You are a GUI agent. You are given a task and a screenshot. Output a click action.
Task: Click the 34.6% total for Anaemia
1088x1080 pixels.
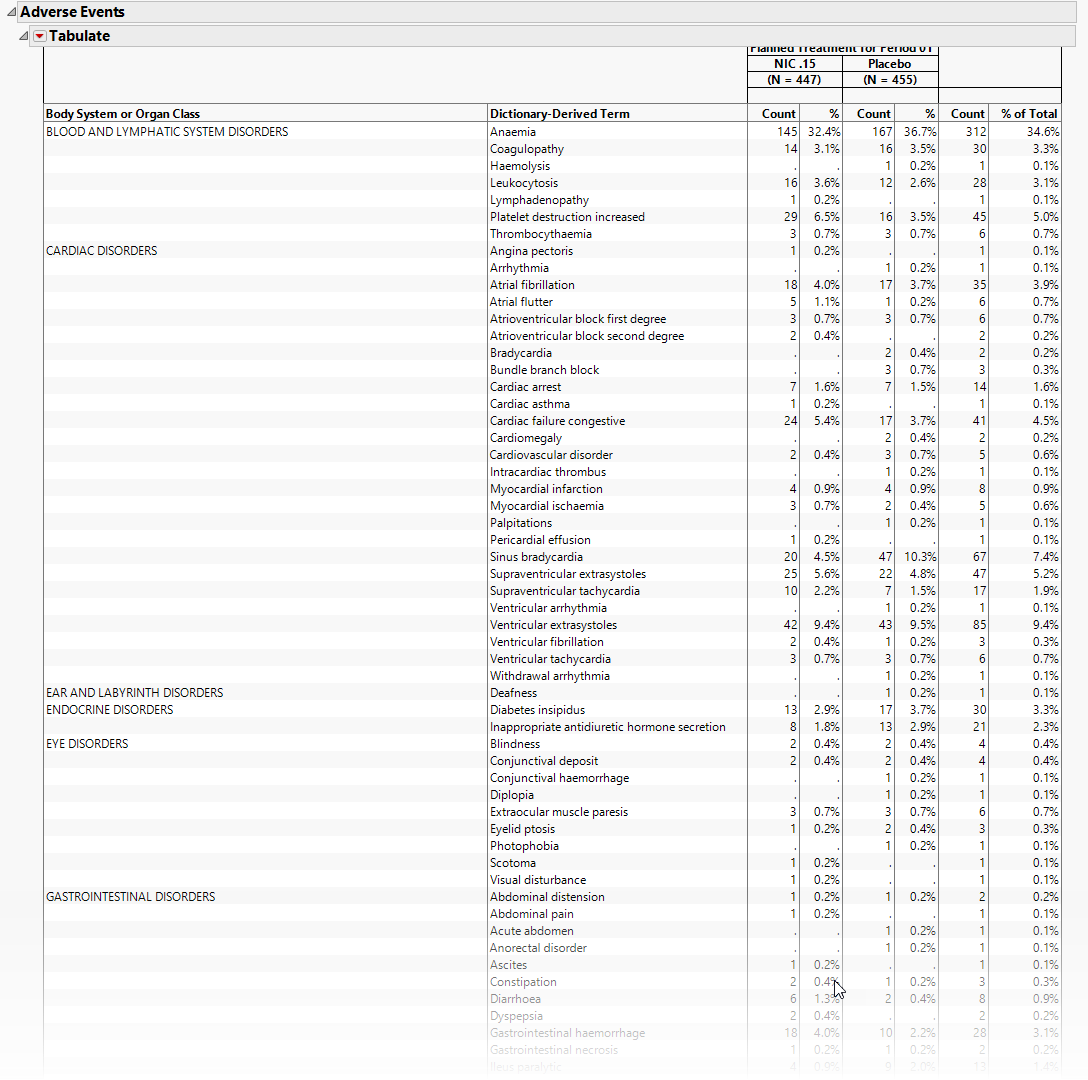[1043, 132]
